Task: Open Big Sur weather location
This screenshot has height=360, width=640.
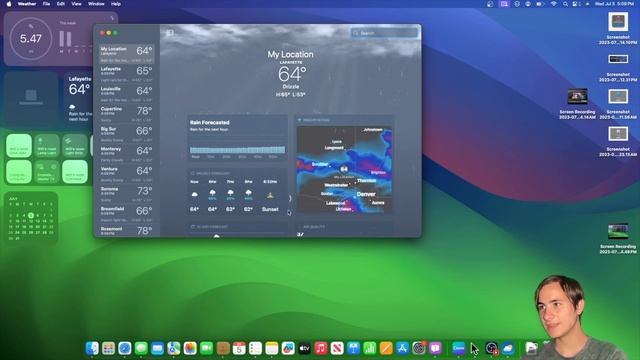Action: tap(127, 133)
